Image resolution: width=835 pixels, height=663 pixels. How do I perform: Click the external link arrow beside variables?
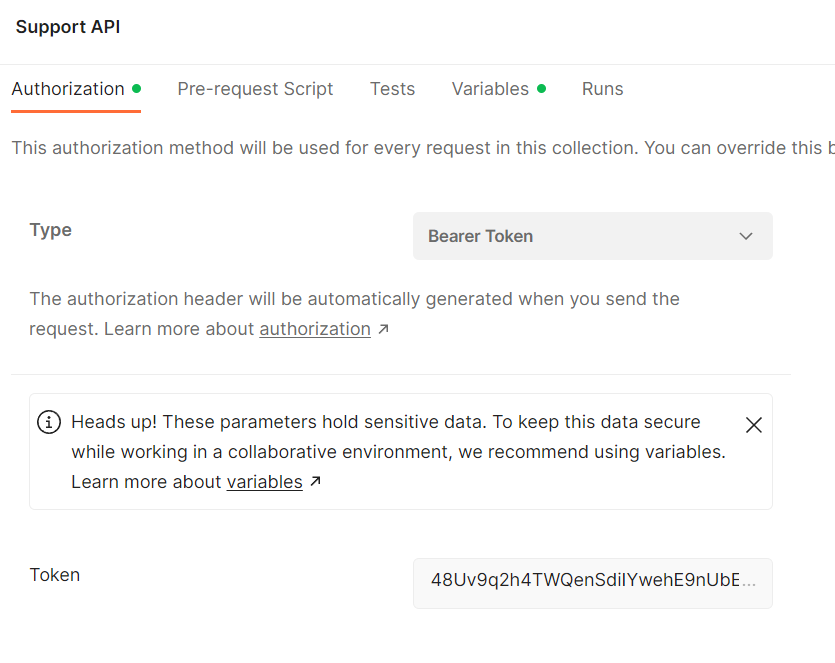(314, 481)
